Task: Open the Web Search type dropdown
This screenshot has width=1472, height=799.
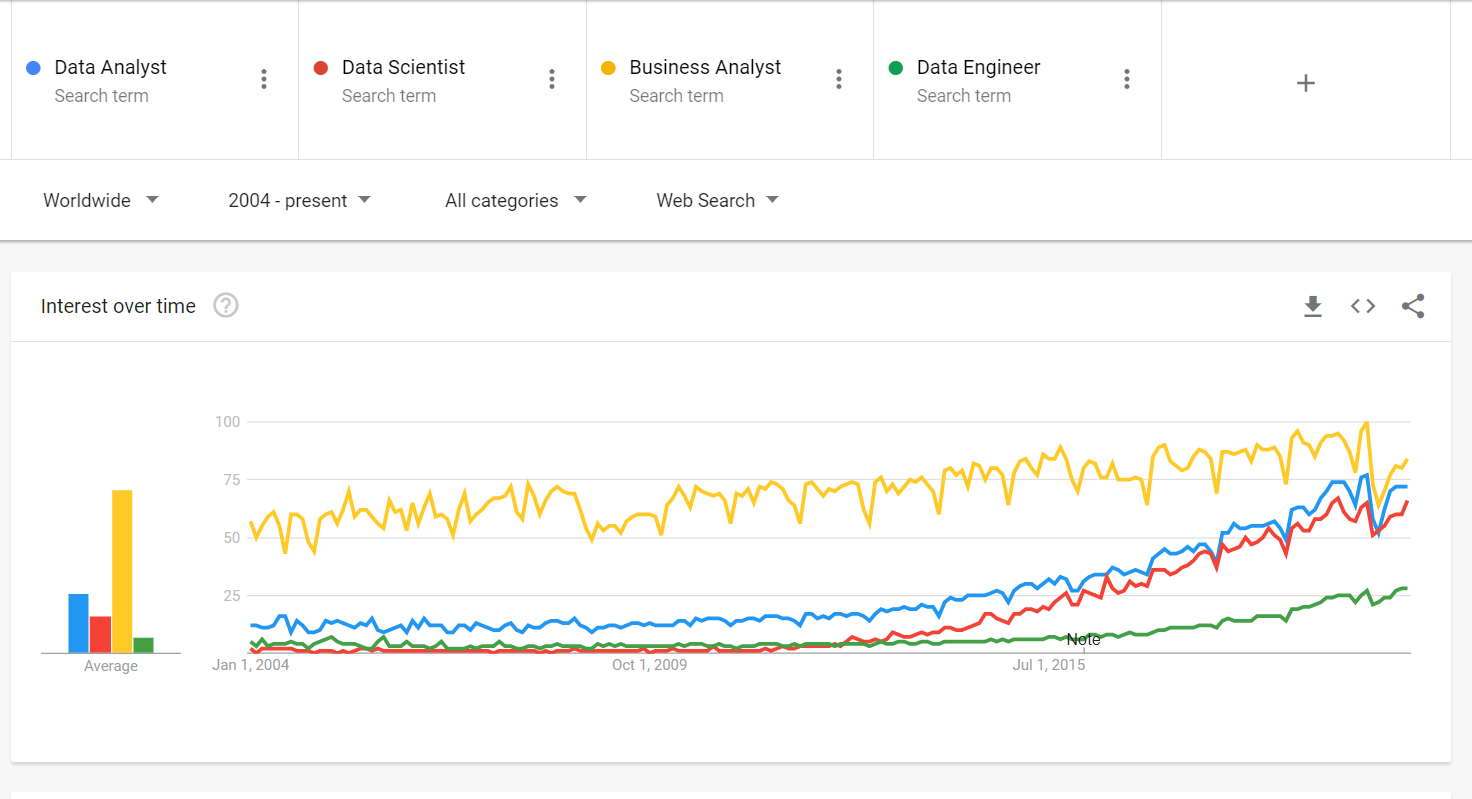Action: pyautogui.click(x=716, y=200)
